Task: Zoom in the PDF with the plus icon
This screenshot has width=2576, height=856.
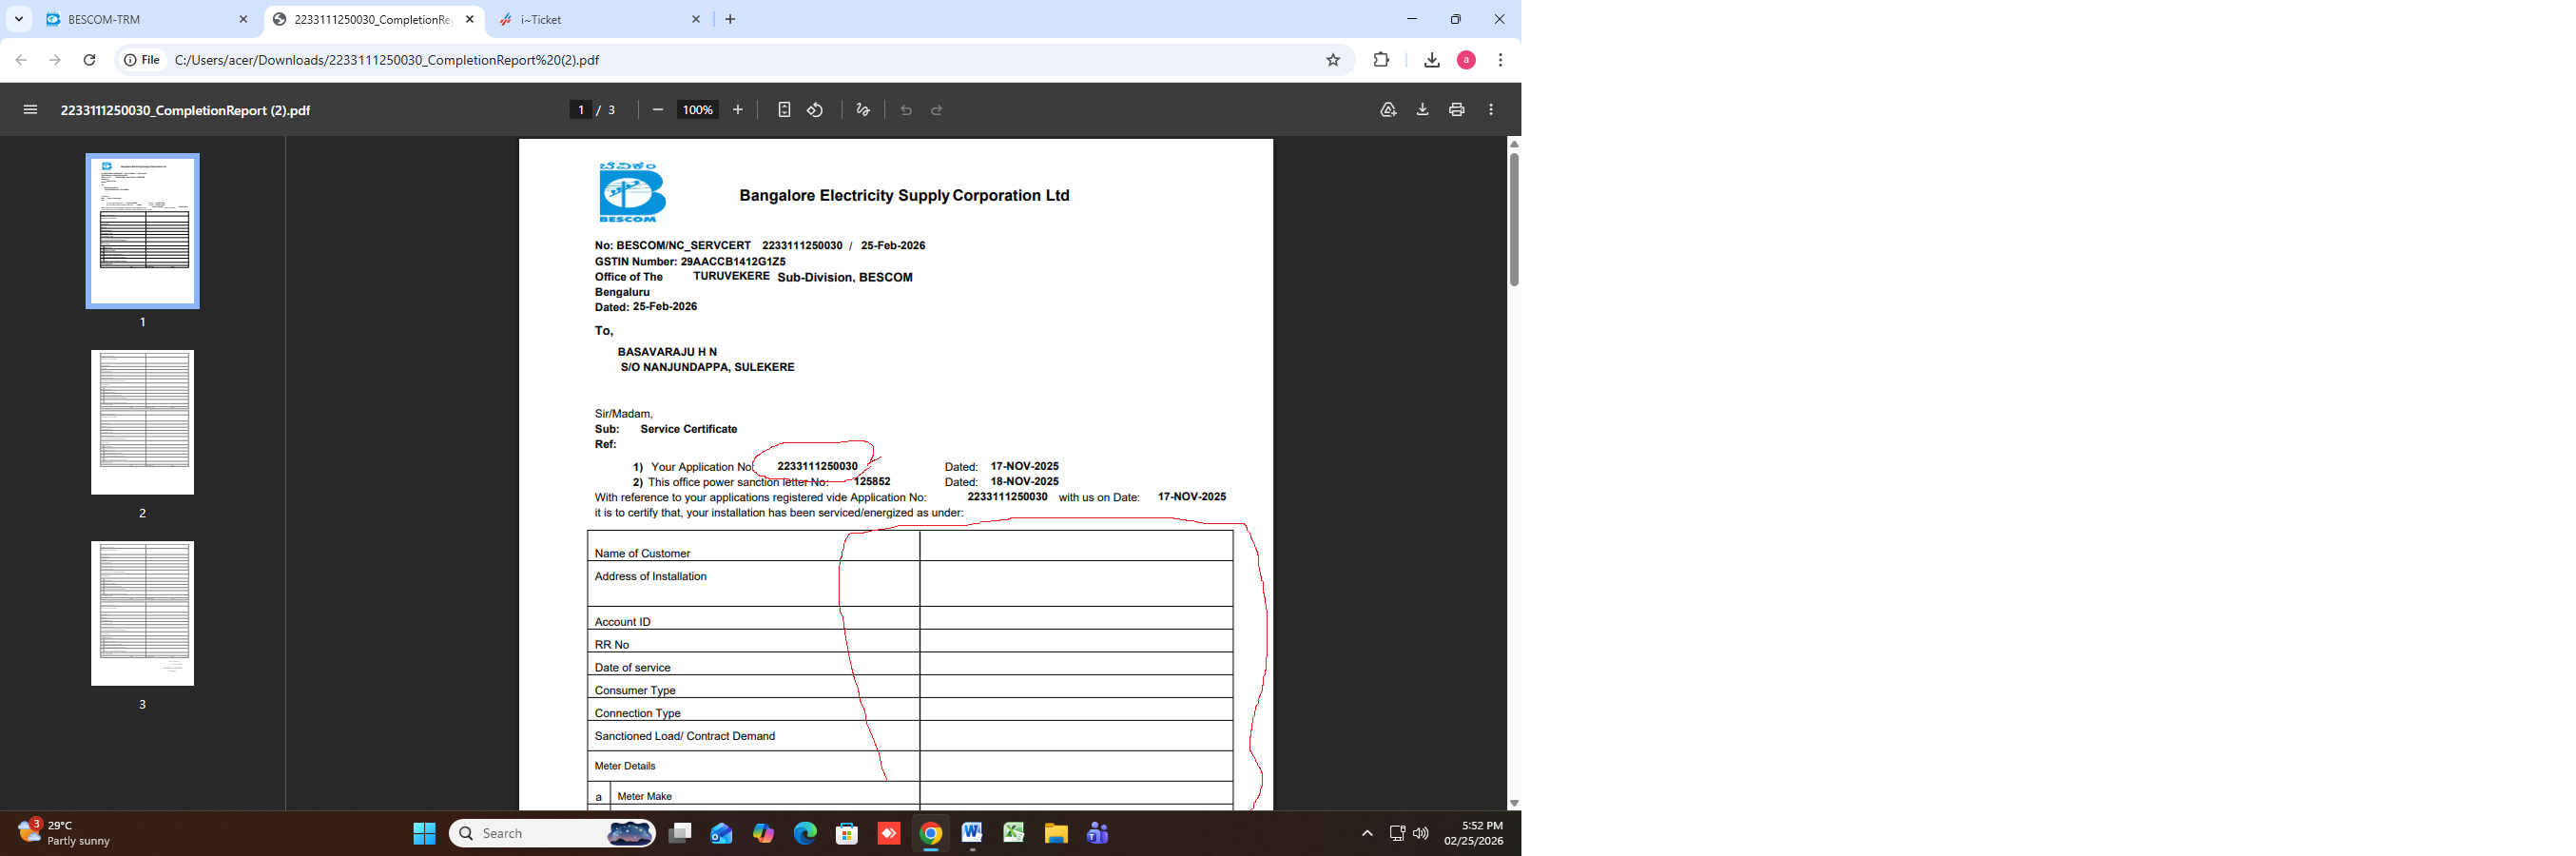Action: click(738, 110)
